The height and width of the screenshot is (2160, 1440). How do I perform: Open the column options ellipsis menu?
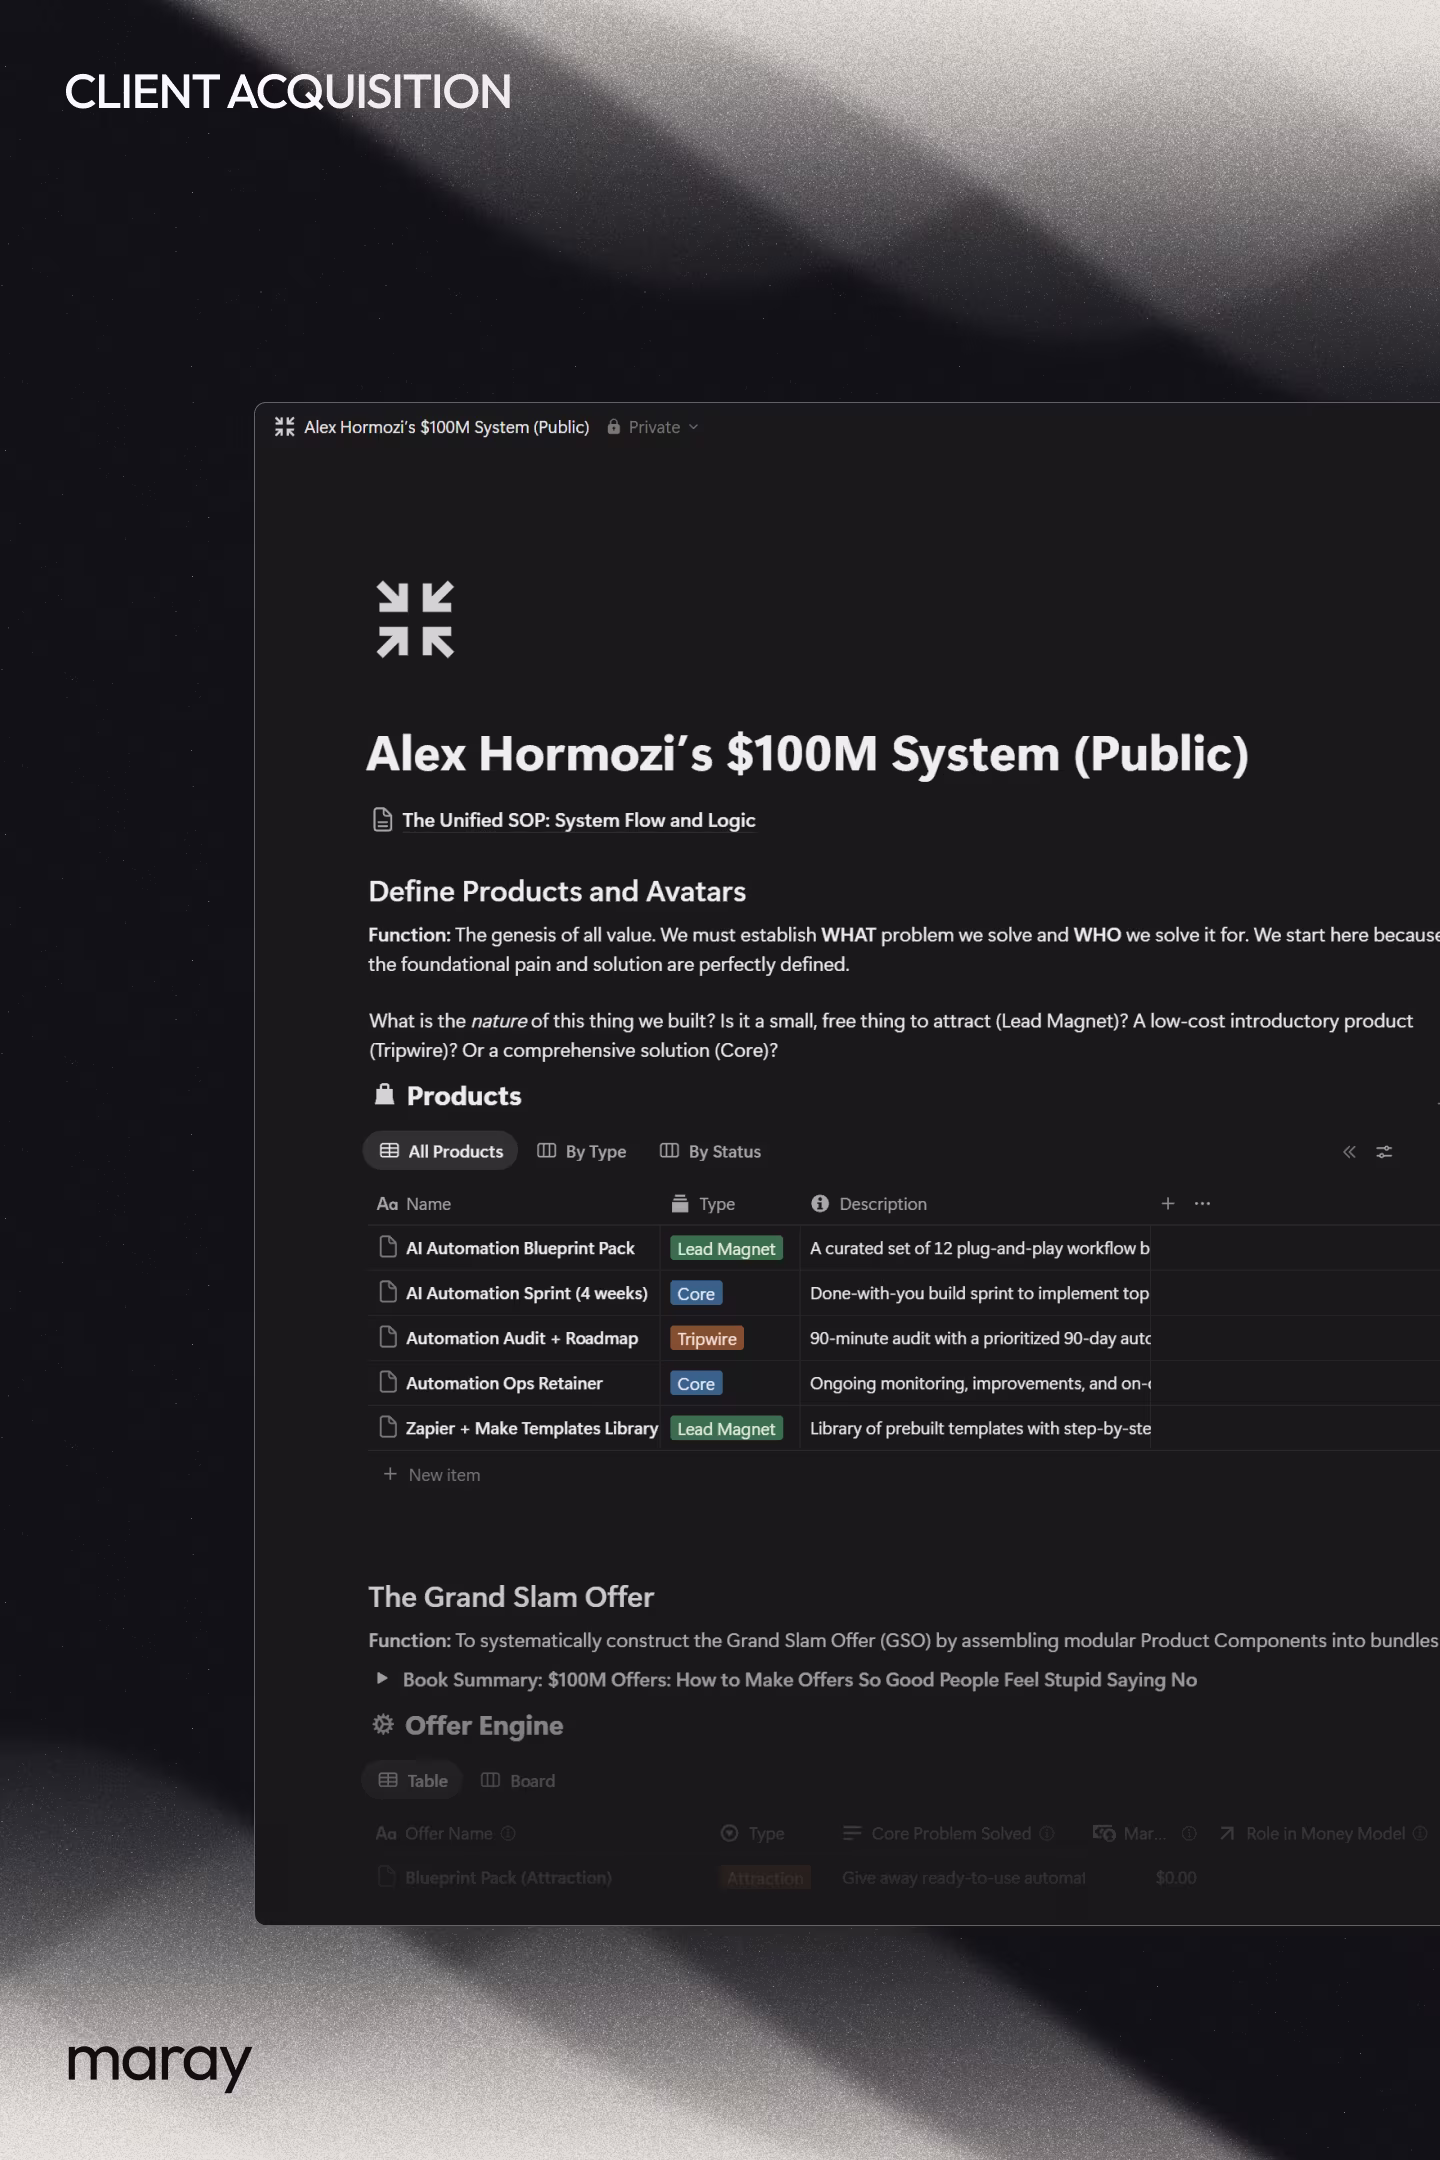[x=1202, y=1204]
